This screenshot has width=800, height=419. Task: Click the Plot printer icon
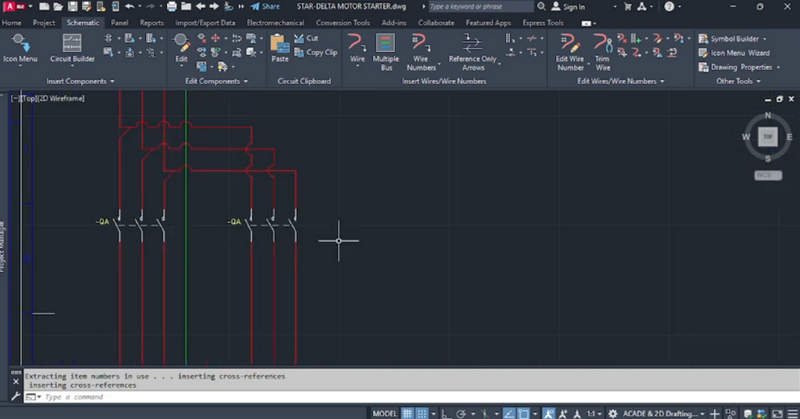pos(172,7)
